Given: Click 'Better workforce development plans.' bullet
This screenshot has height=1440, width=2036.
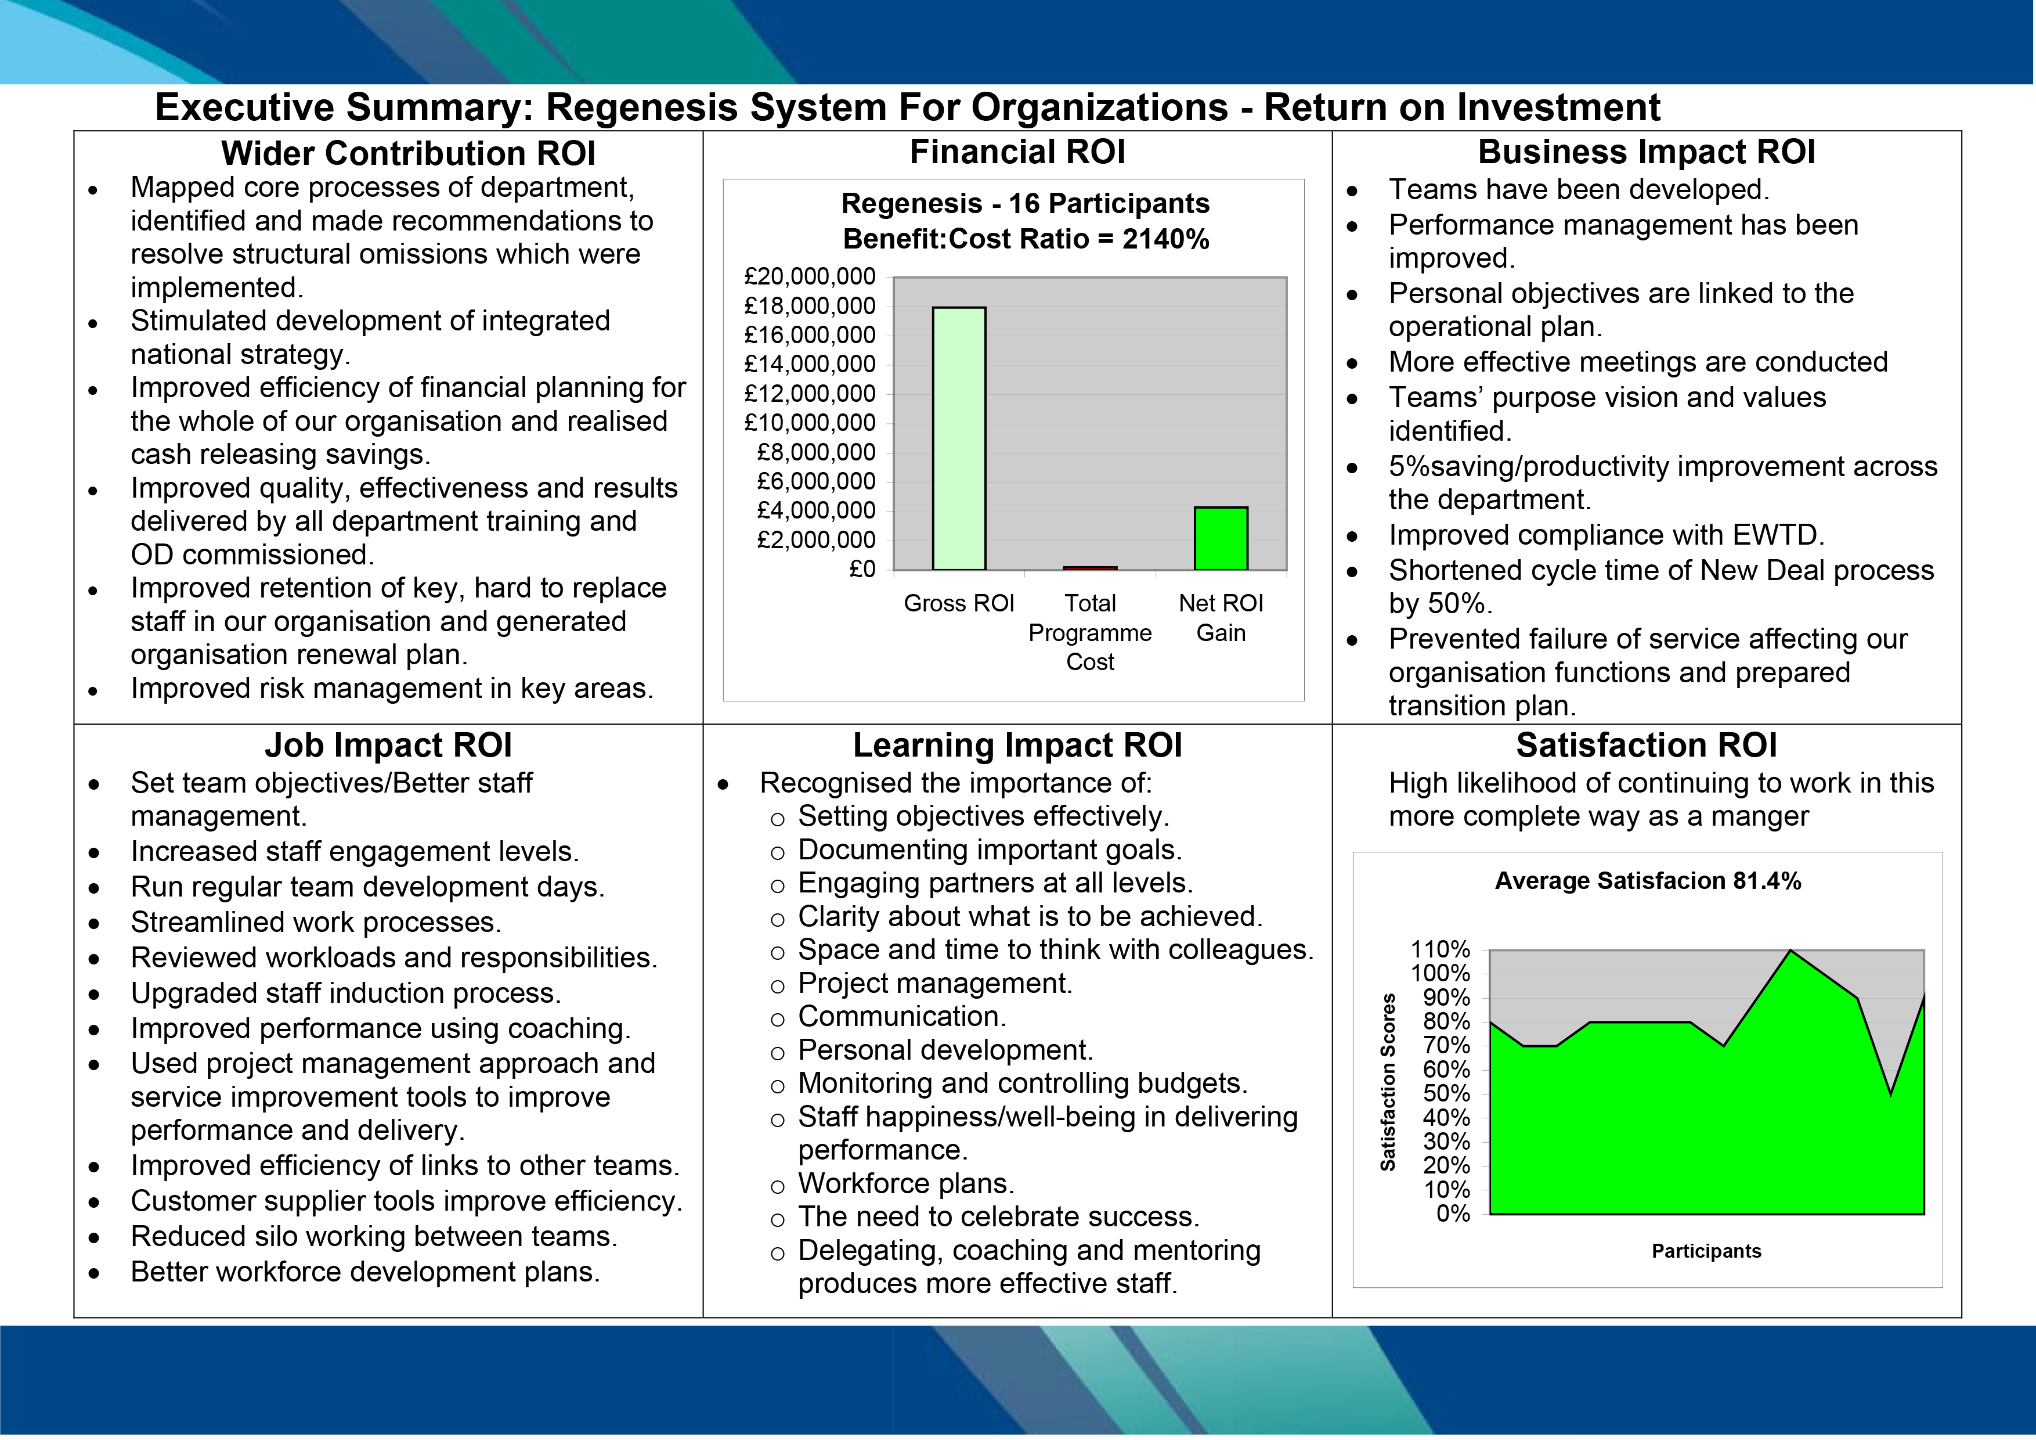Looking at the screenshot, I should pos(365,1272).
